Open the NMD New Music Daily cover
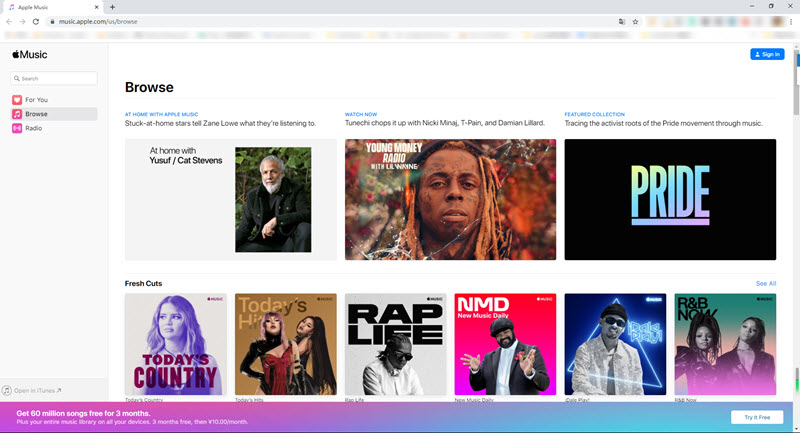Viewport: 800px width, 433px height. pos(505,344)
